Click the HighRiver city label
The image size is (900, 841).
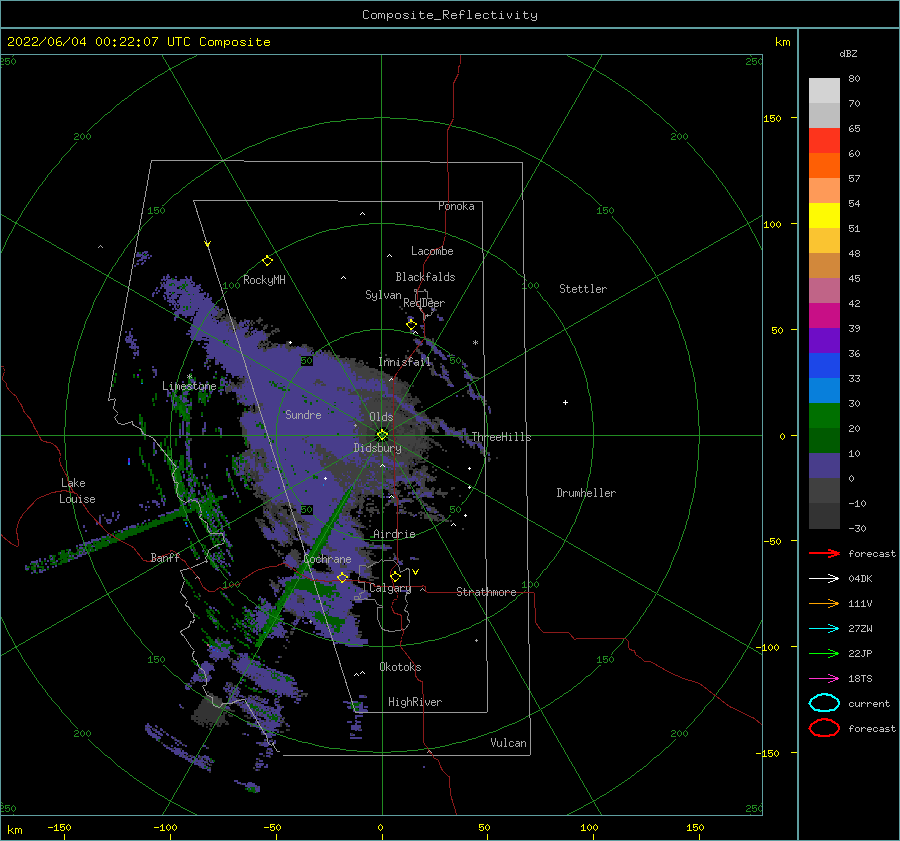(415, 702)
